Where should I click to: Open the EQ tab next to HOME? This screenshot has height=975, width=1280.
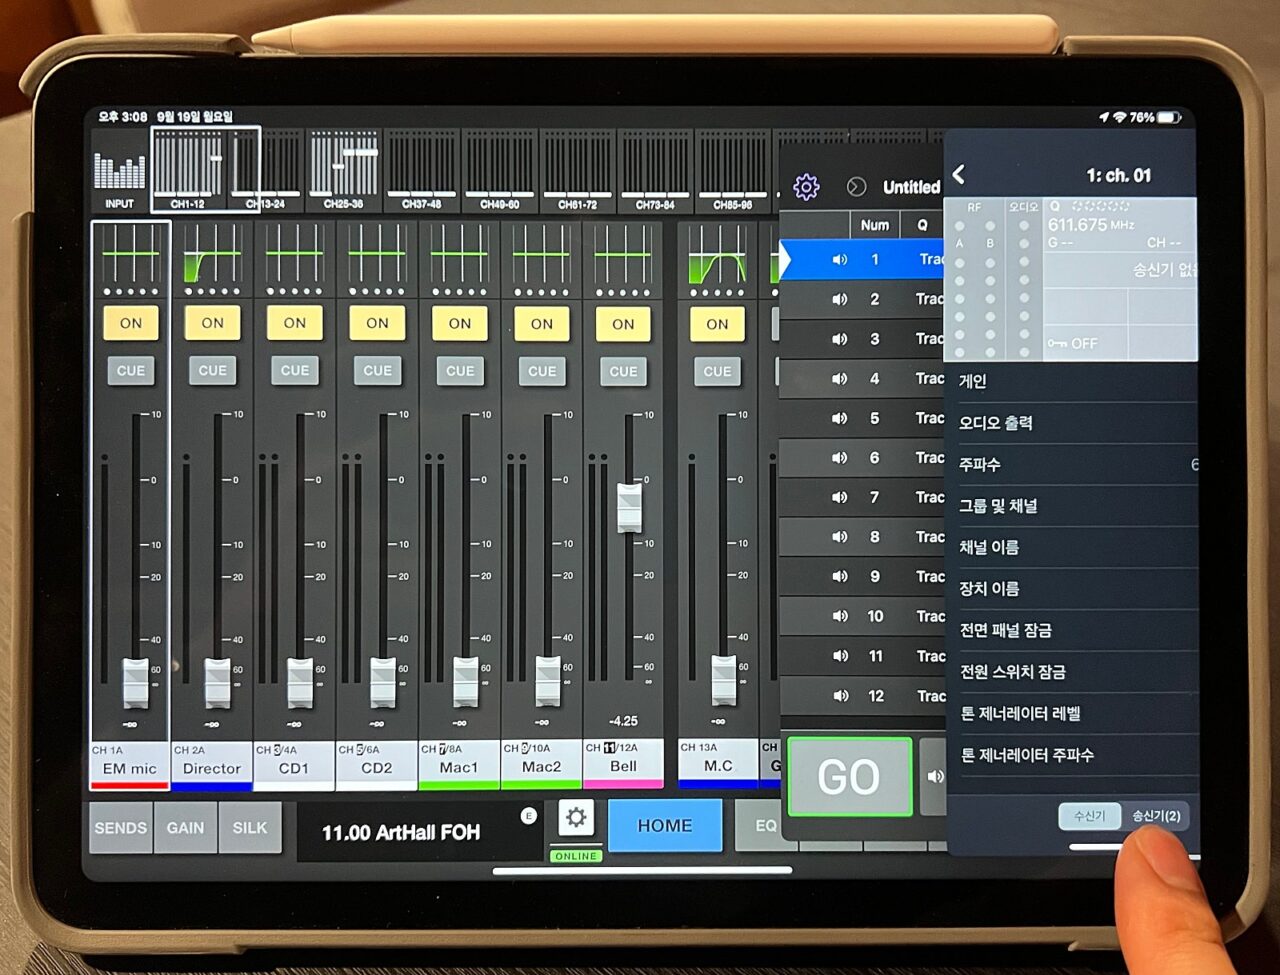click(765, 826)
